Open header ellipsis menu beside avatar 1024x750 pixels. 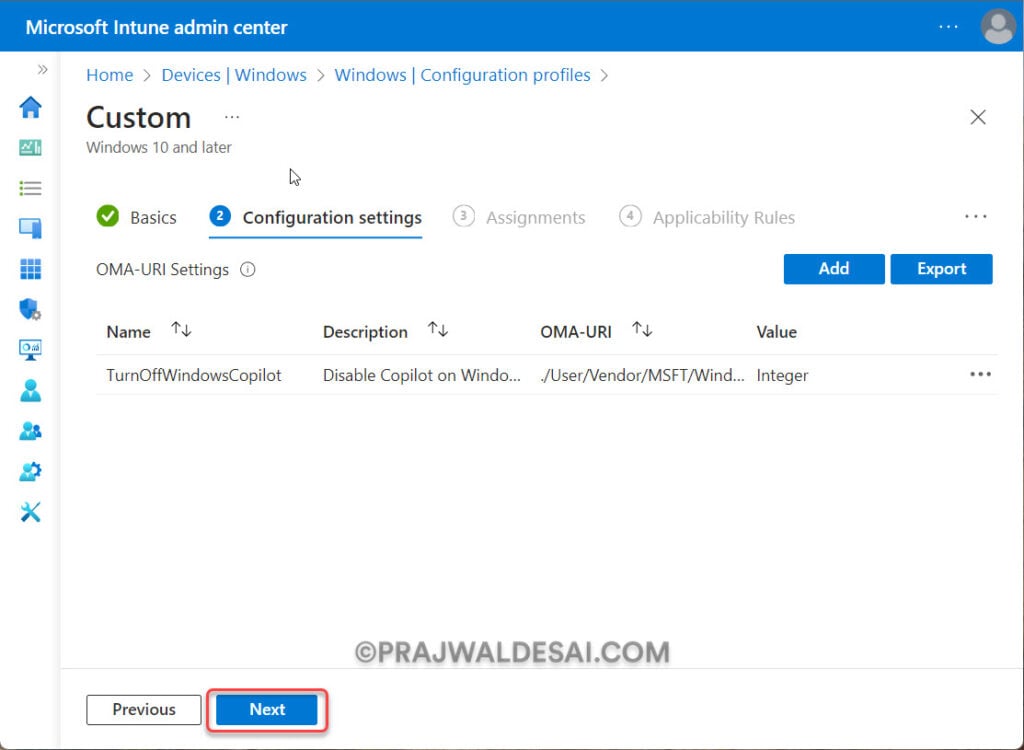pos(948,27)
